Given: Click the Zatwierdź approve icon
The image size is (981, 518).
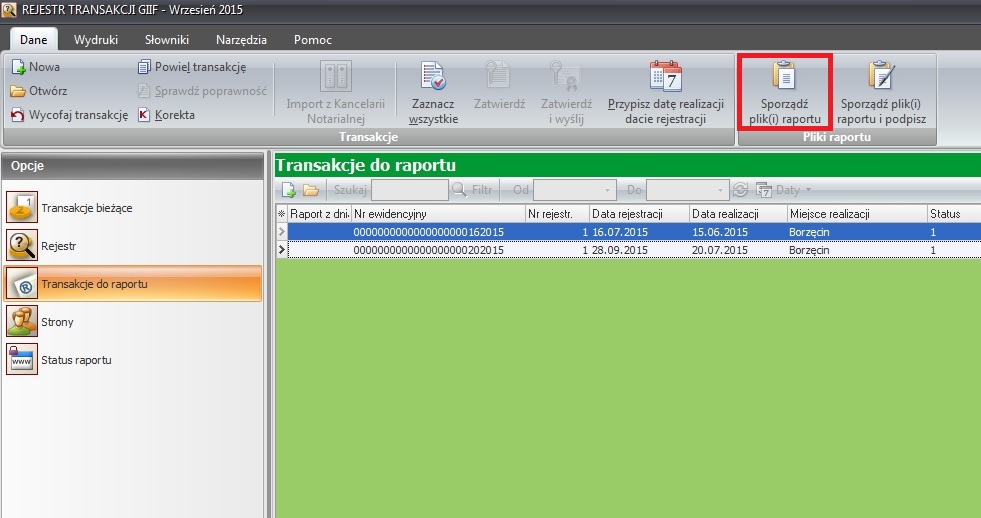Looking at the screenshot, I should 499,76.
